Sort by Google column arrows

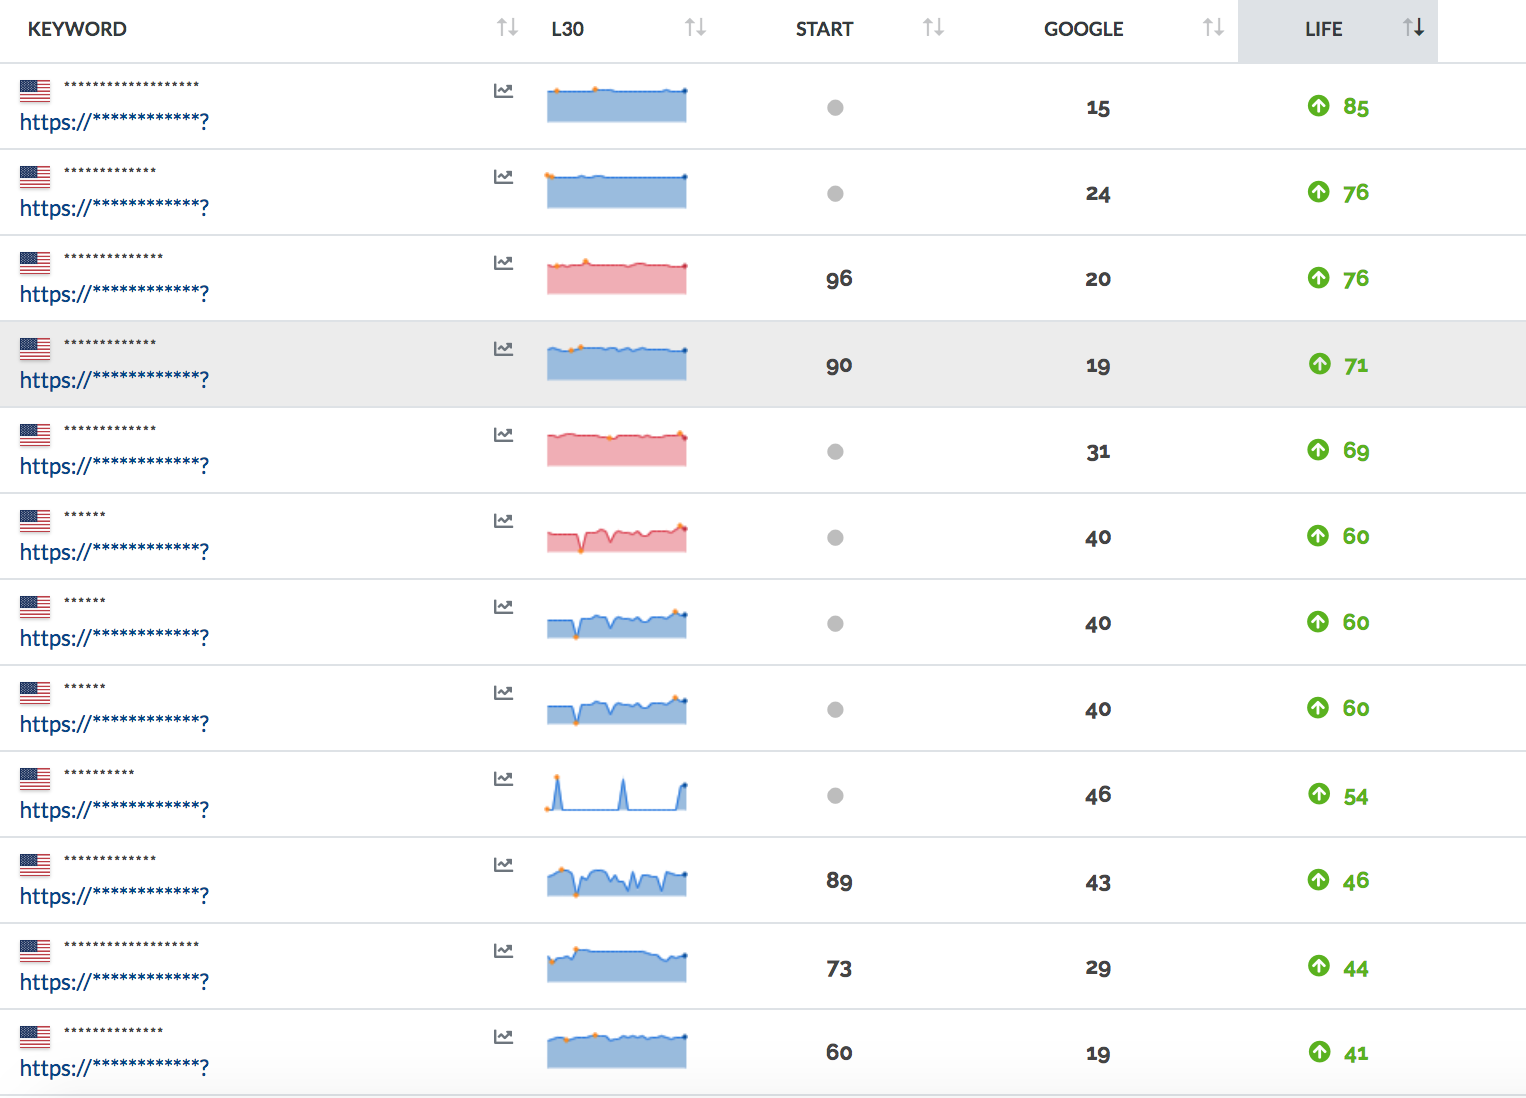(x=1213, y=28)
